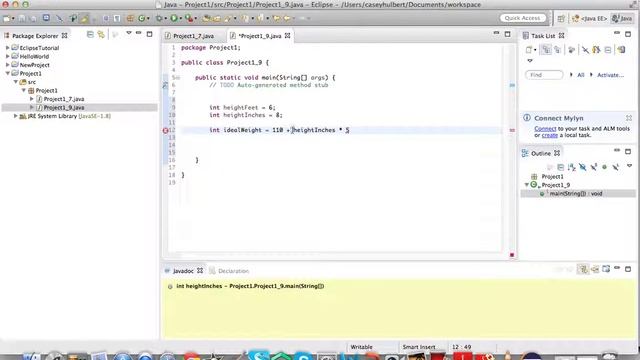Toggle Focus on Workweek in Task List

tap(571, 50)
